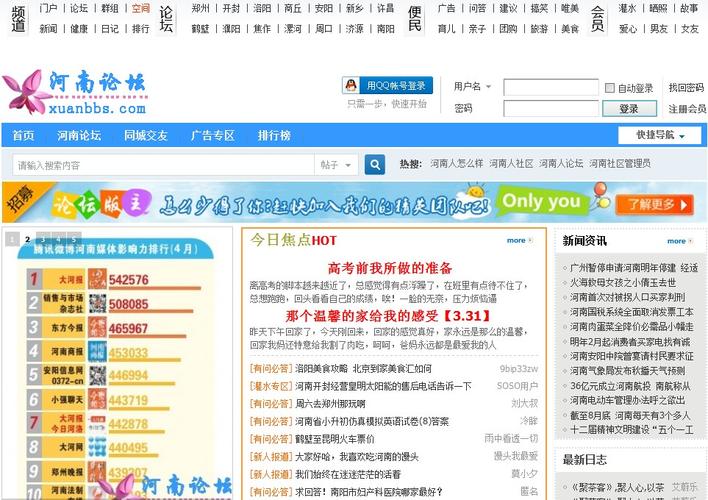Click 开封 in the top forum list
The image size is (708, 500).
[231, 8]
